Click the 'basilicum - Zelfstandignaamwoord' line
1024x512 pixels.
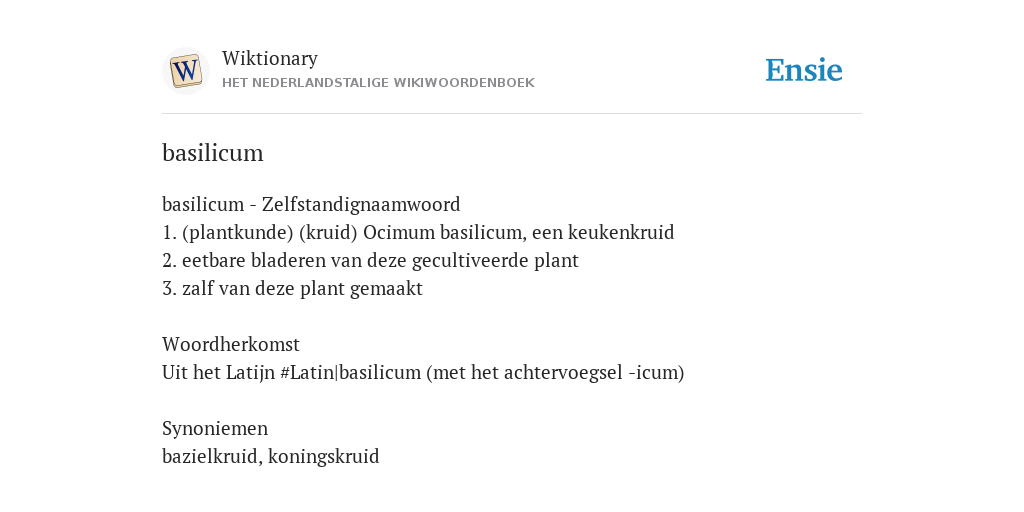tap(311, 204)
